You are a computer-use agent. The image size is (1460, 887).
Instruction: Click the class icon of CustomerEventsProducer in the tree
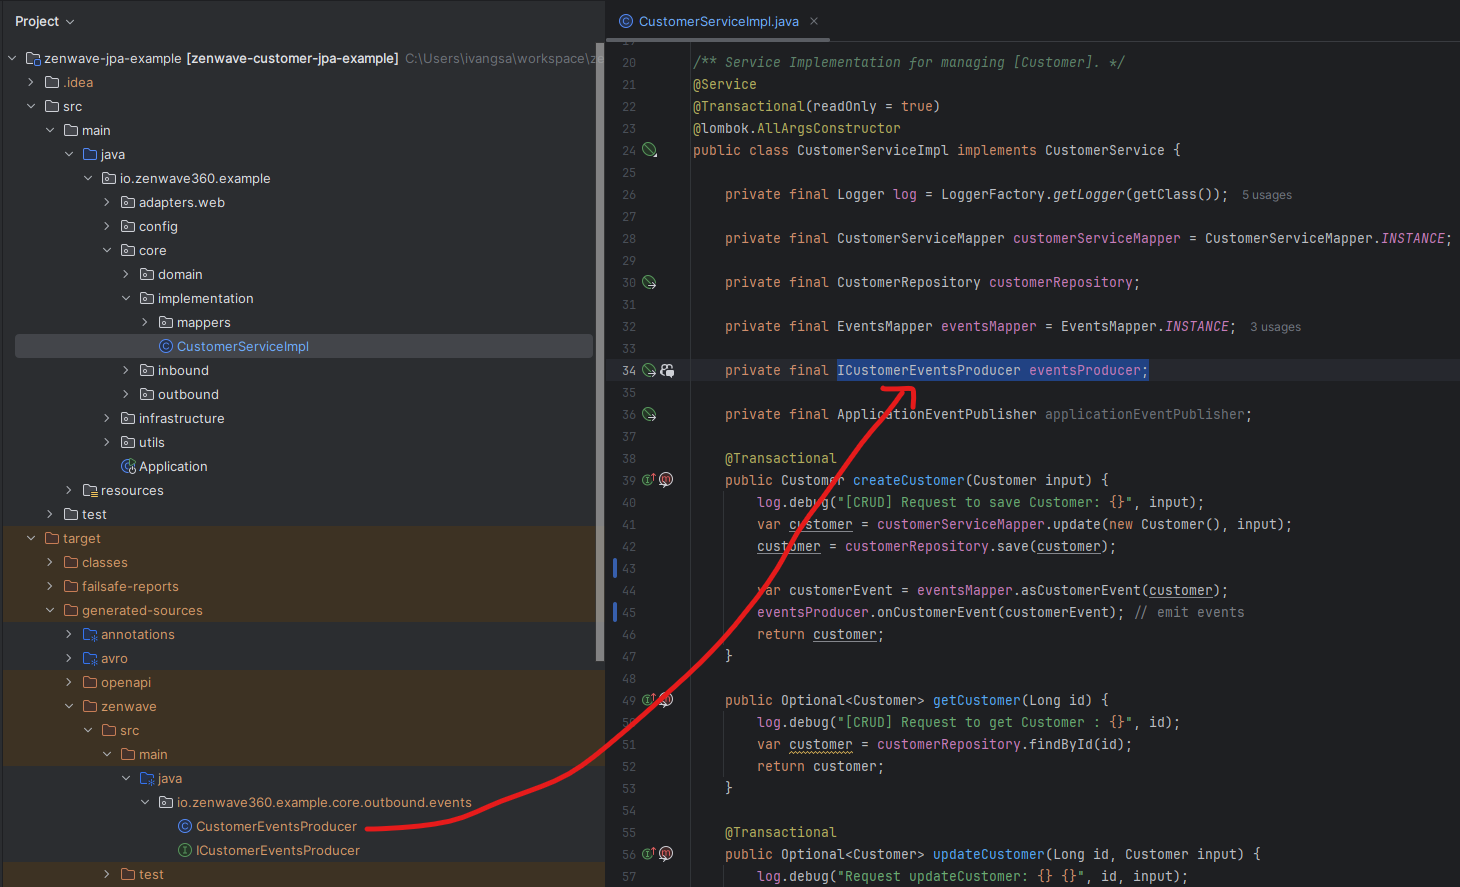pyautogui.click(x=185, y=826)
